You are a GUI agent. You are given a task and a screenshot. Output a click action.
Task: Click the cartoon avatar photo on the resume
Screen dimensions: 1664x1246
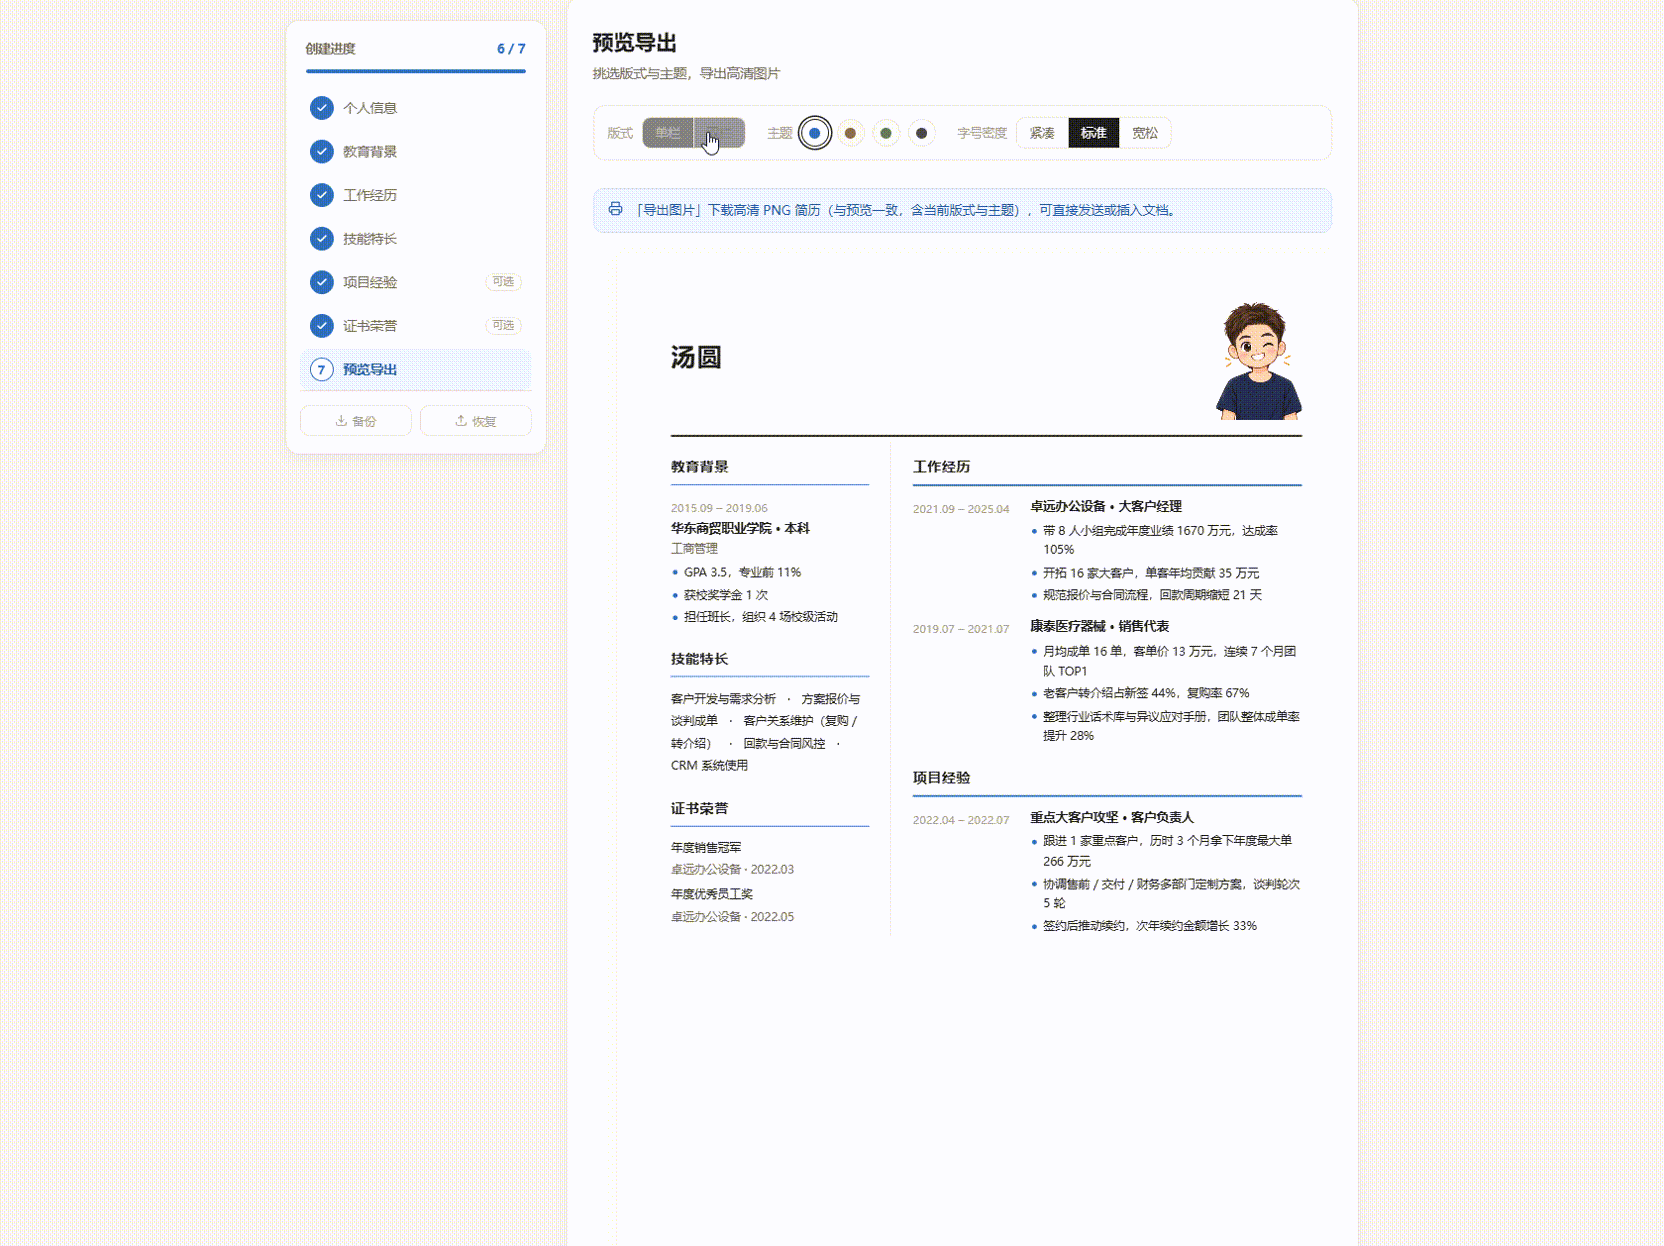coord(1258,361)
